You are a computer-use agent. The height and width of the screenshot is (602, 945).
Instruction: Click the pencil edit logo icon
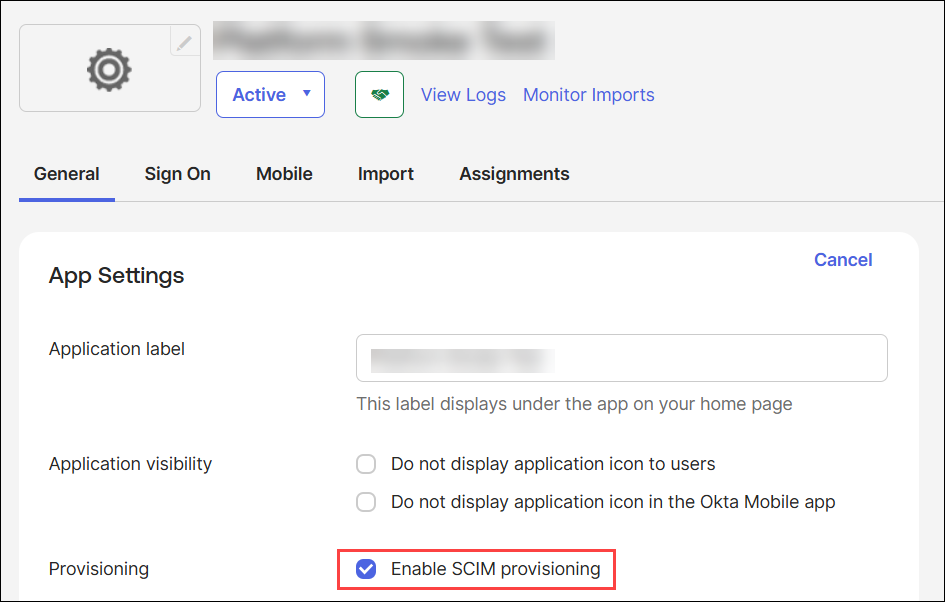185,42
